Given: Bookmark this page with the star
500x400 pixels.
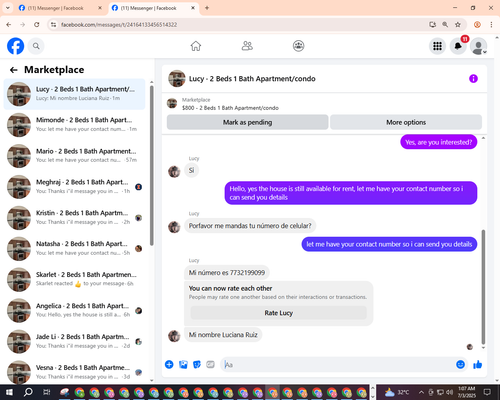Looking at the screenshot, I should point(458,25).
